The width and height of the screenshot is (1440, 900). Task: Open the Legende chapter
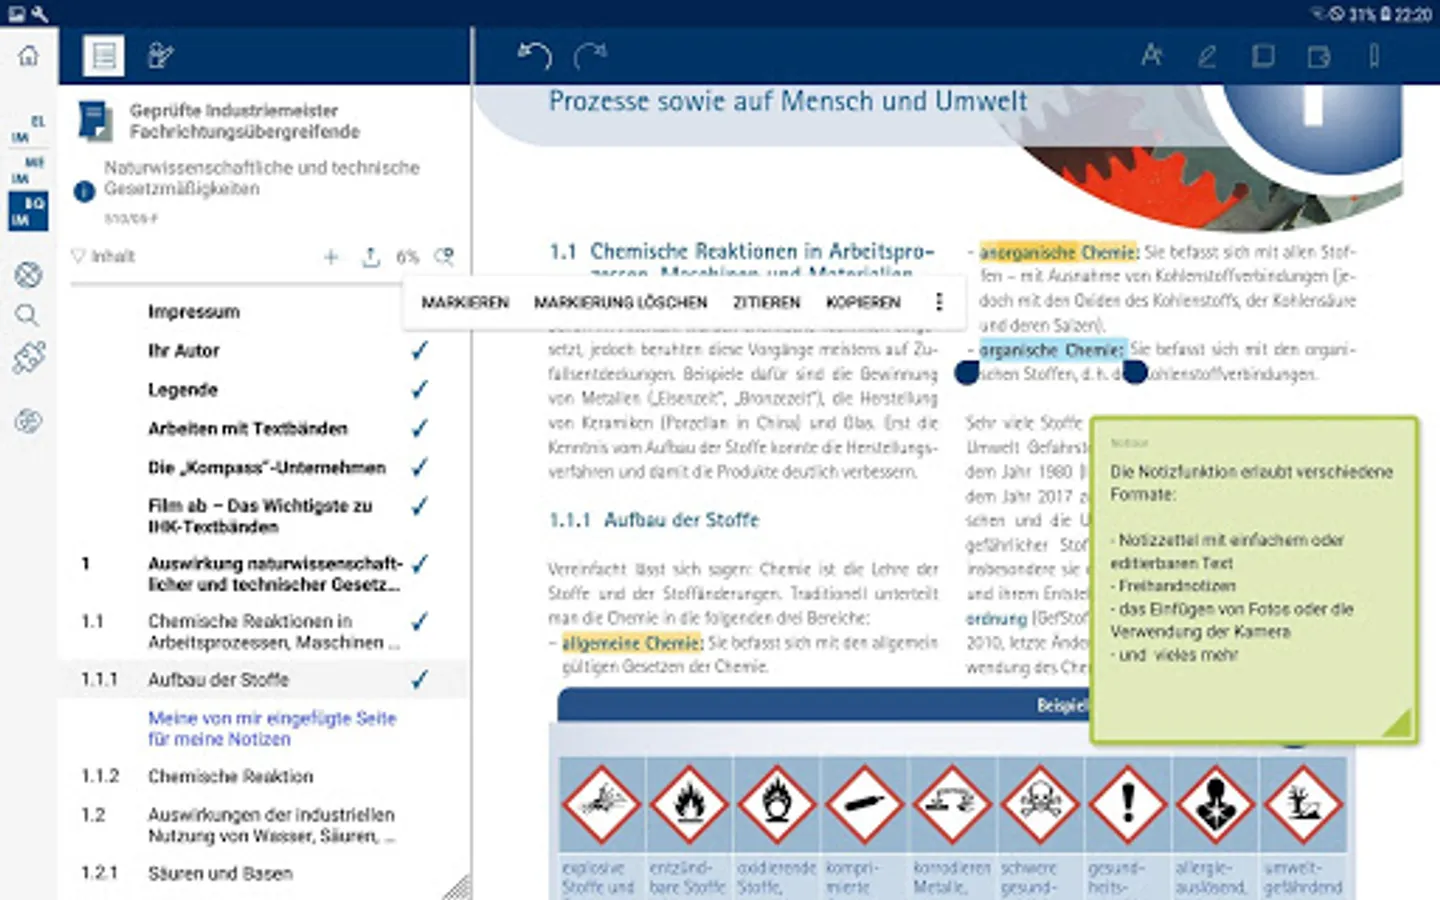click(x=183, y=390)
